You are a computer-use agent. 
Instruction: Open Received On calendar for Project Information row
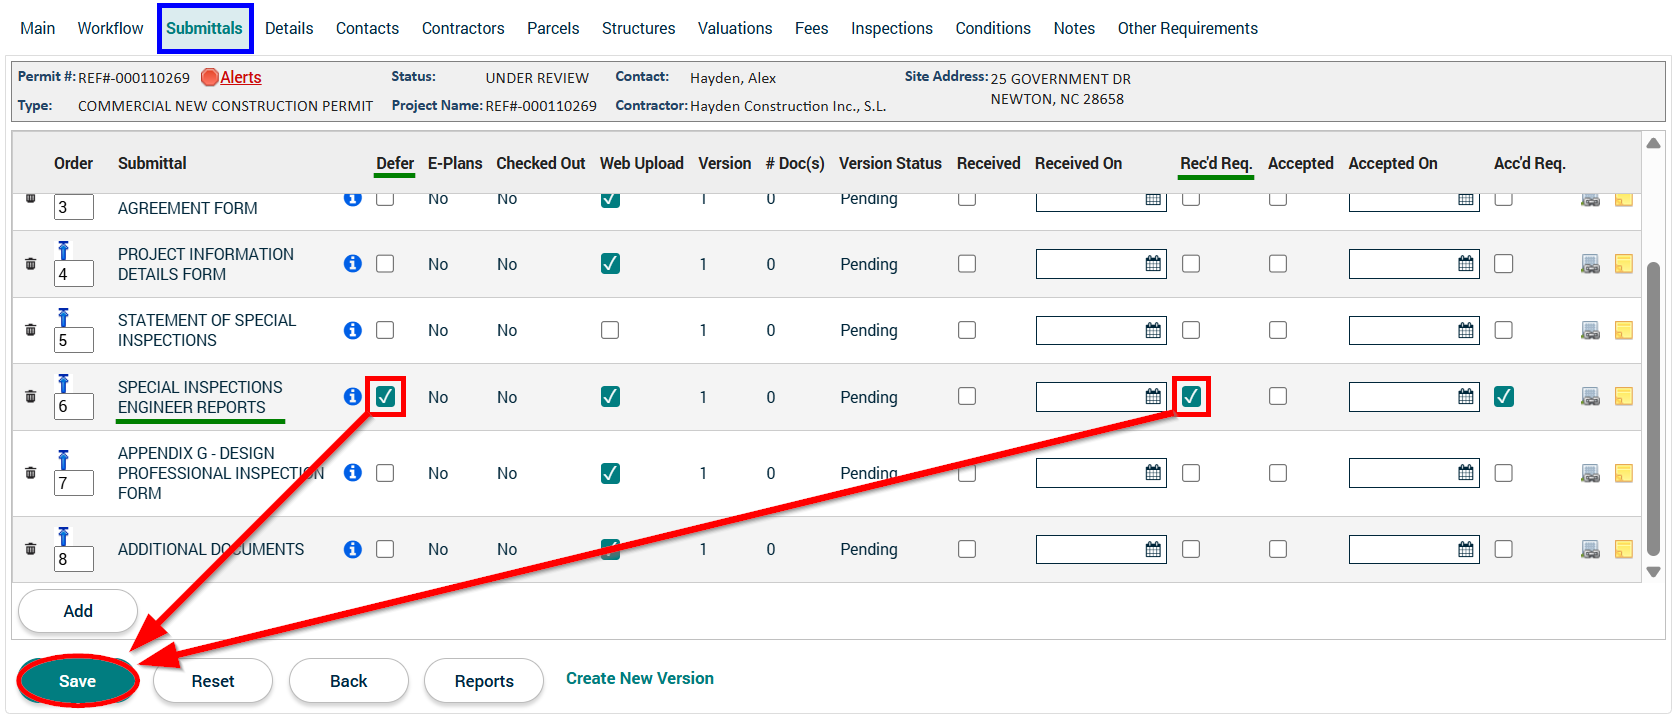click(x=1153, y=264)
